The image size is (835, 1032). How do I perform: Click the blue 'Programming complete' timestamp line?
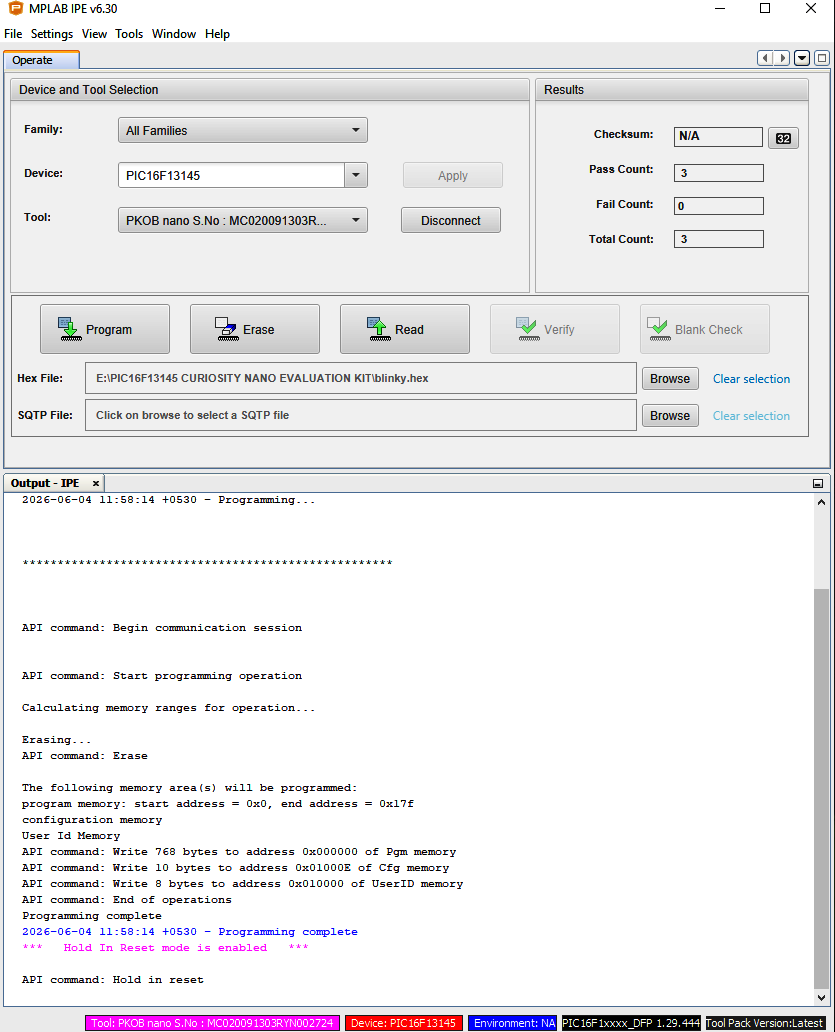[190, 931]
